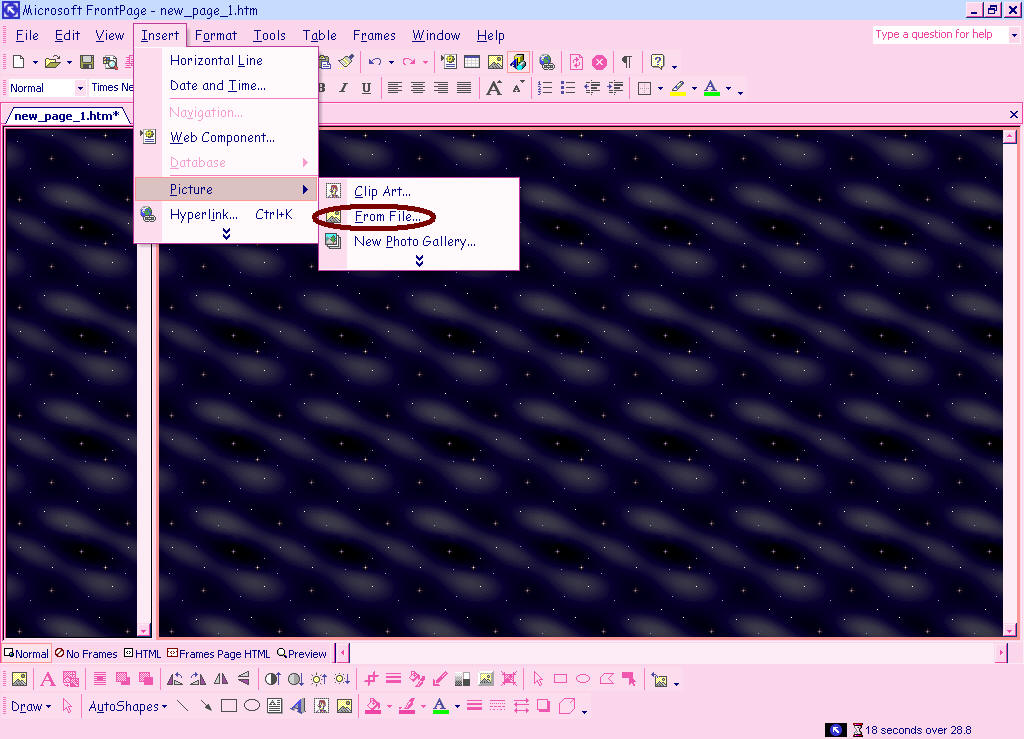Click the Crop tool icon

click(371, 679)
